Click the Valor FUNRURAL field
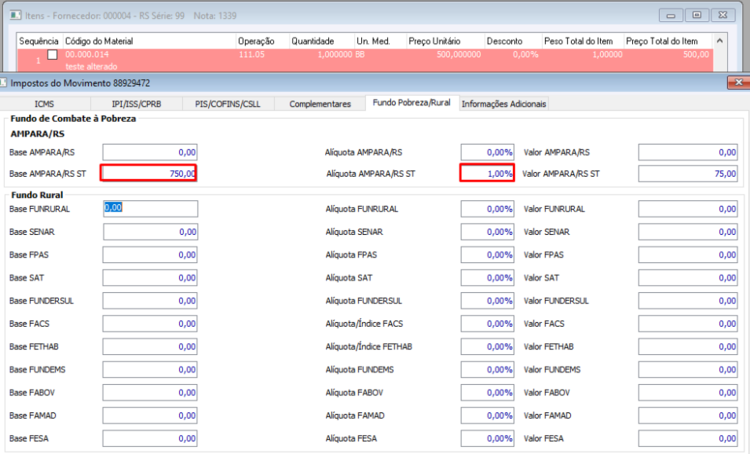The width and height of the screenshot is (750, 454). pyautogui.click(x=688, y=209)
